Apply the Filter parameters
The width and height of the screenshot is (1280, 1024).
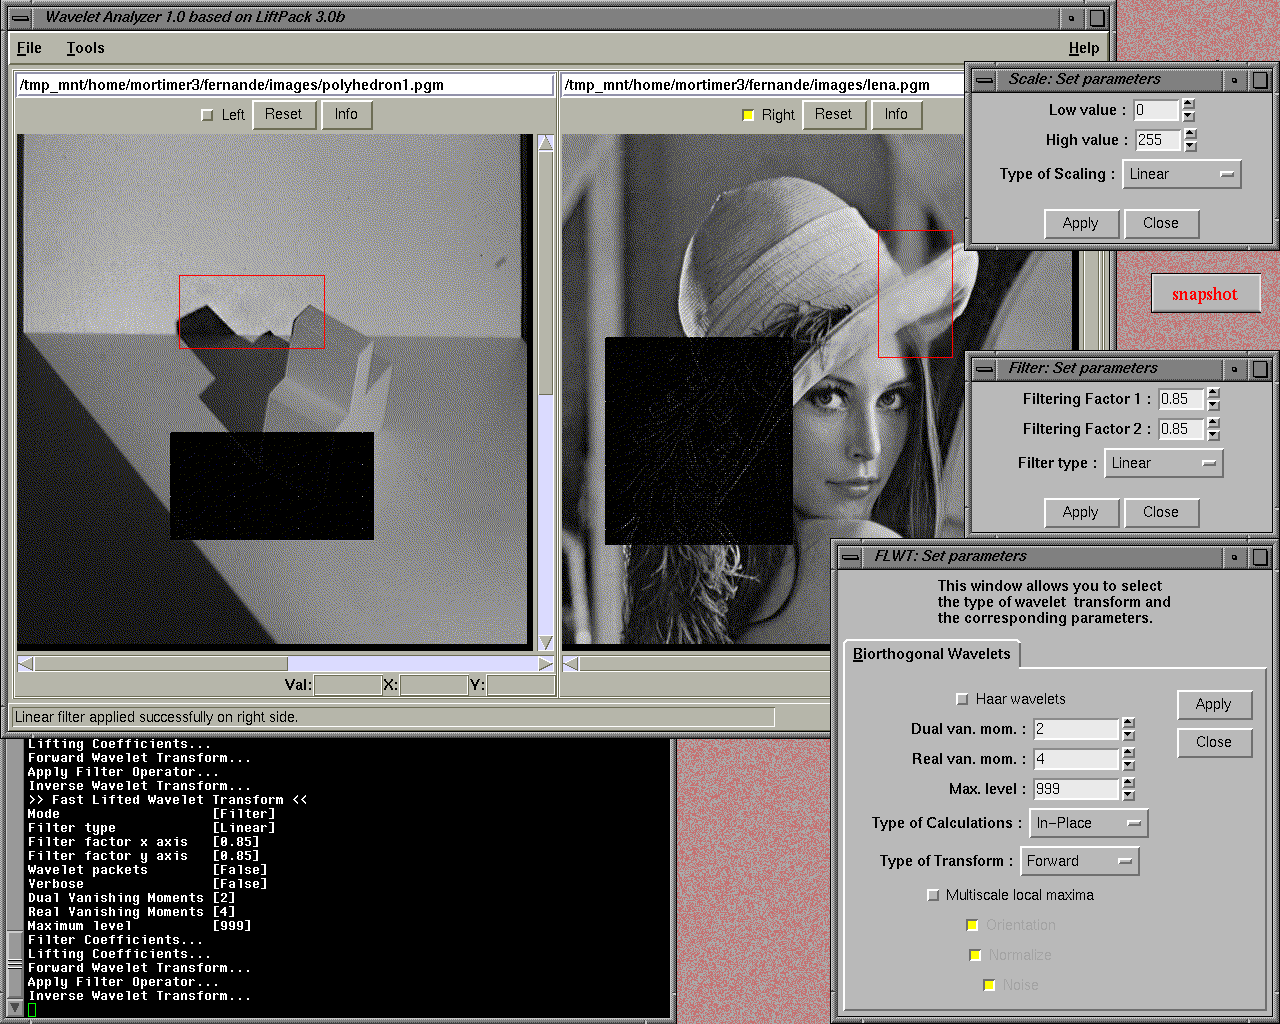point(1080,512)
